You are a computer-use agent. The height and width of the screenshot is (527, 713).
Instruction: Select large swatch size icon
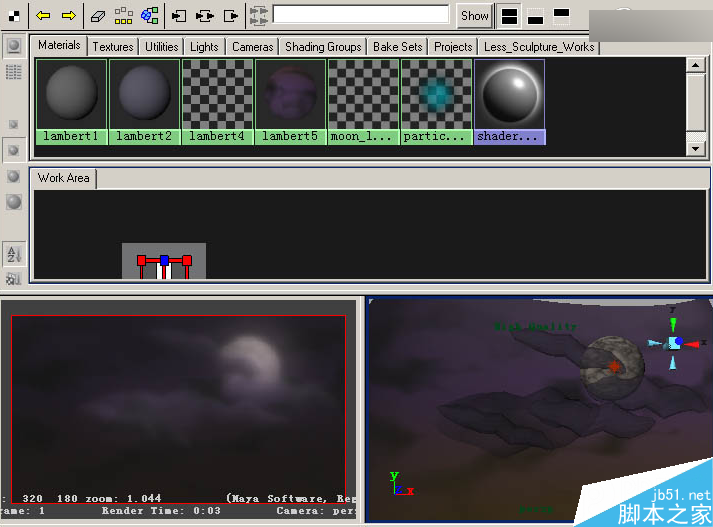pyautogui.click(x=14, y=176)
